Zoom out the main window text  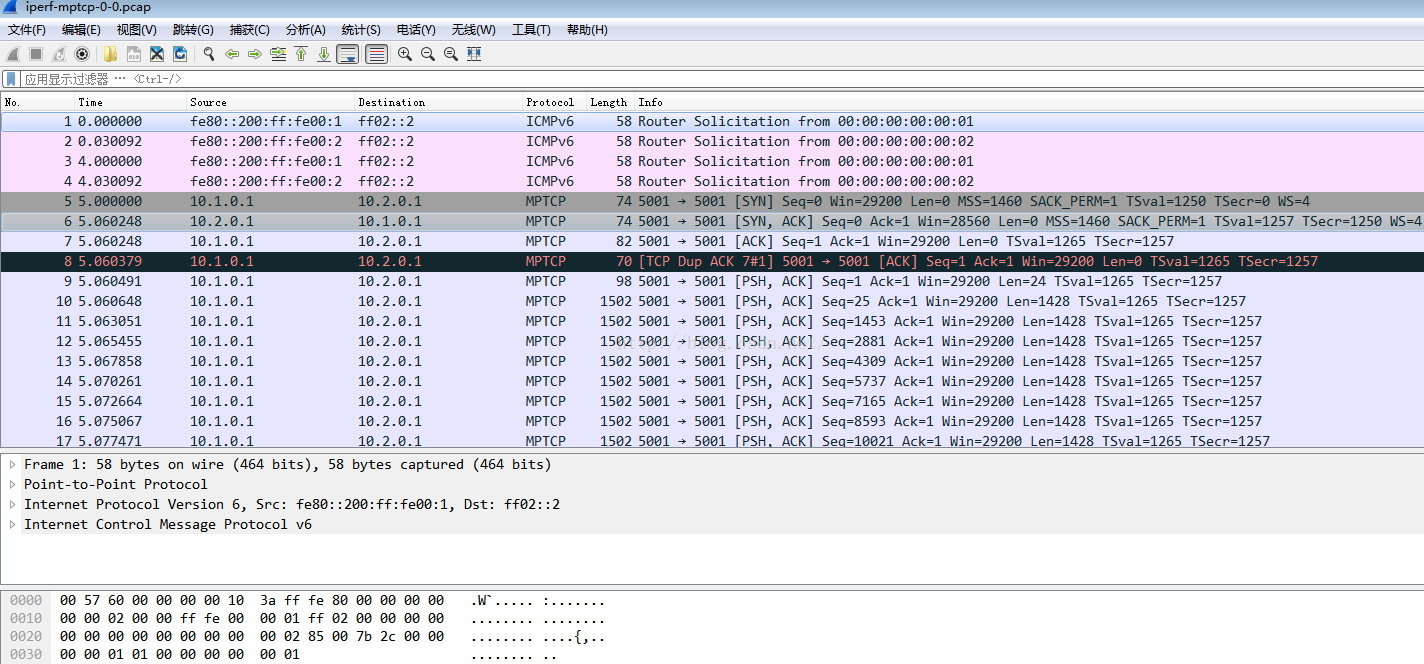[x=428, y=54]
